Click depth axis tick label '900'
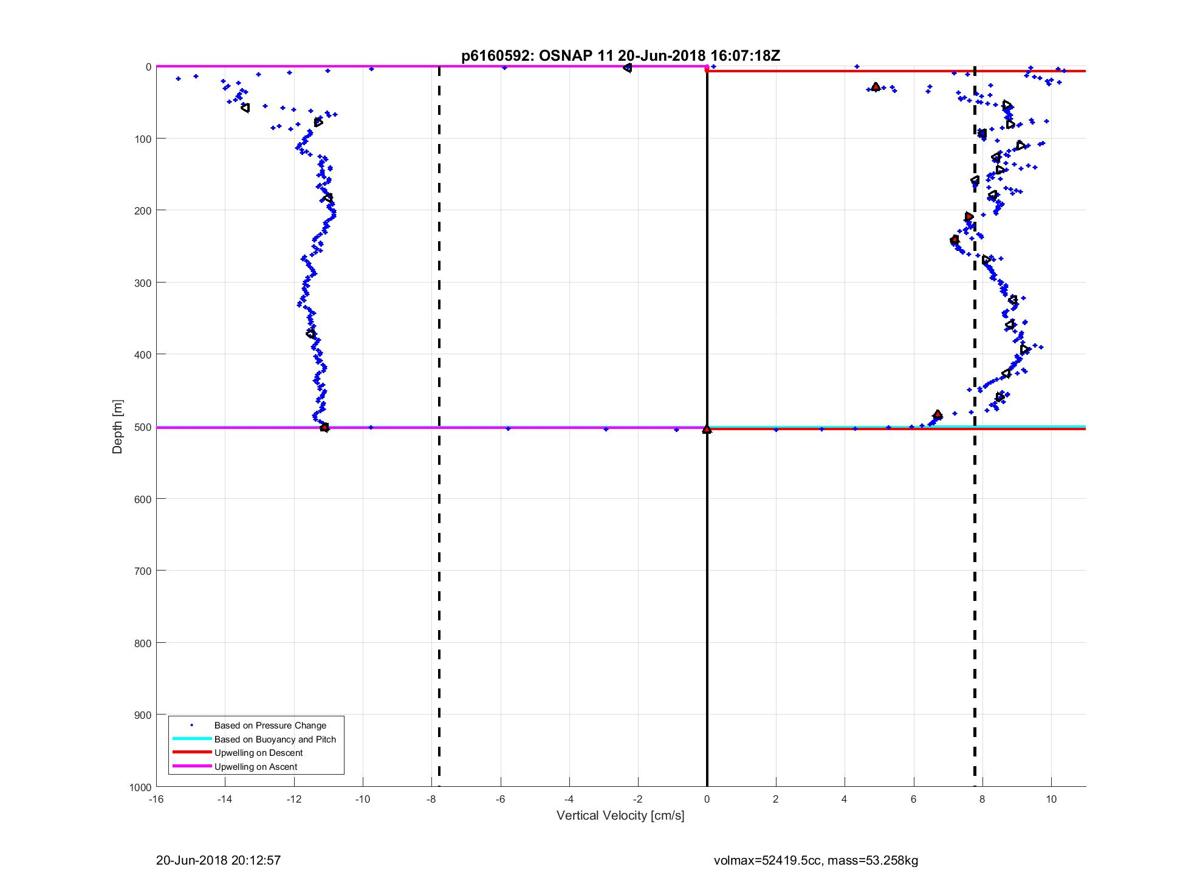This screenshot has width=1200, height=885. tap(141, 715)
